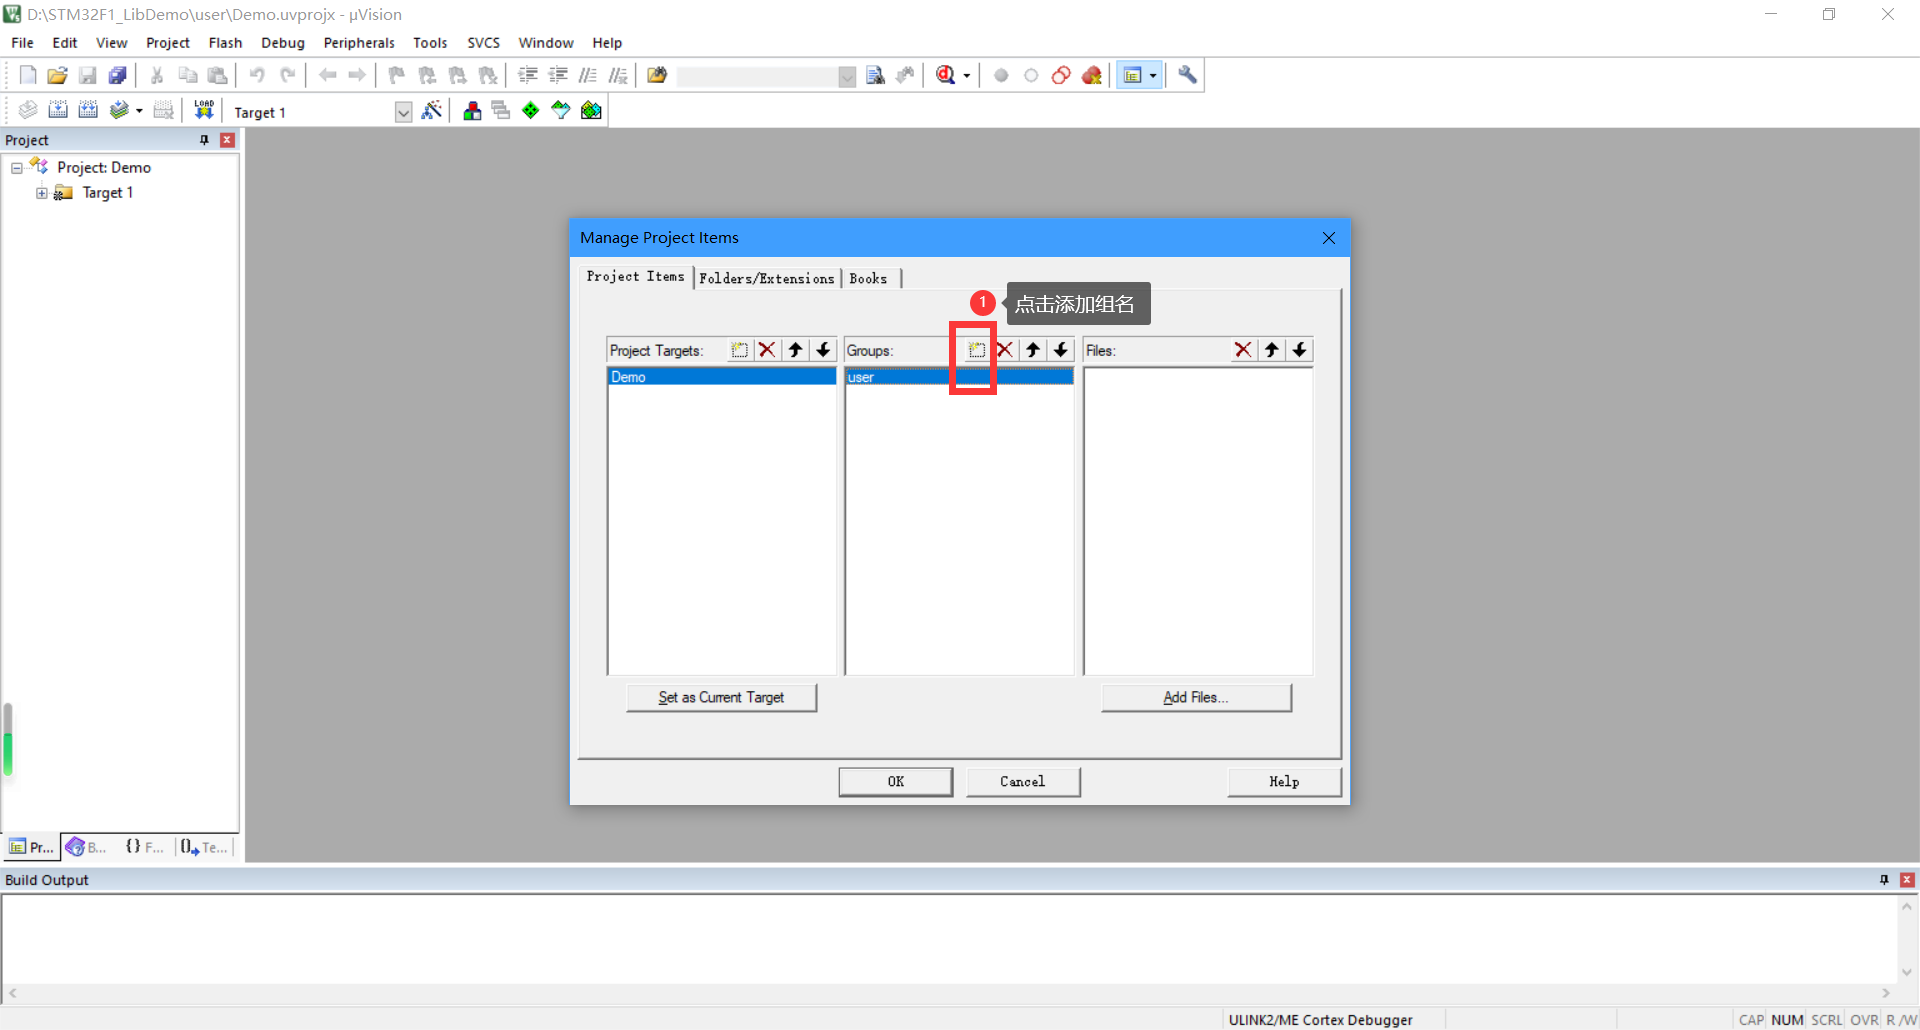The image size is (1920, 1030).
Task: Expand the debug session dropdown arrow
Action: (x=967, y=76)
